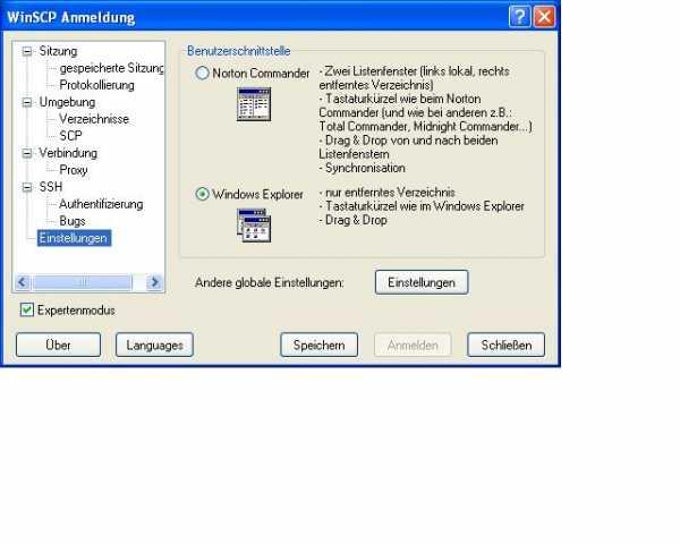Click the Languages button

[154, 345]
